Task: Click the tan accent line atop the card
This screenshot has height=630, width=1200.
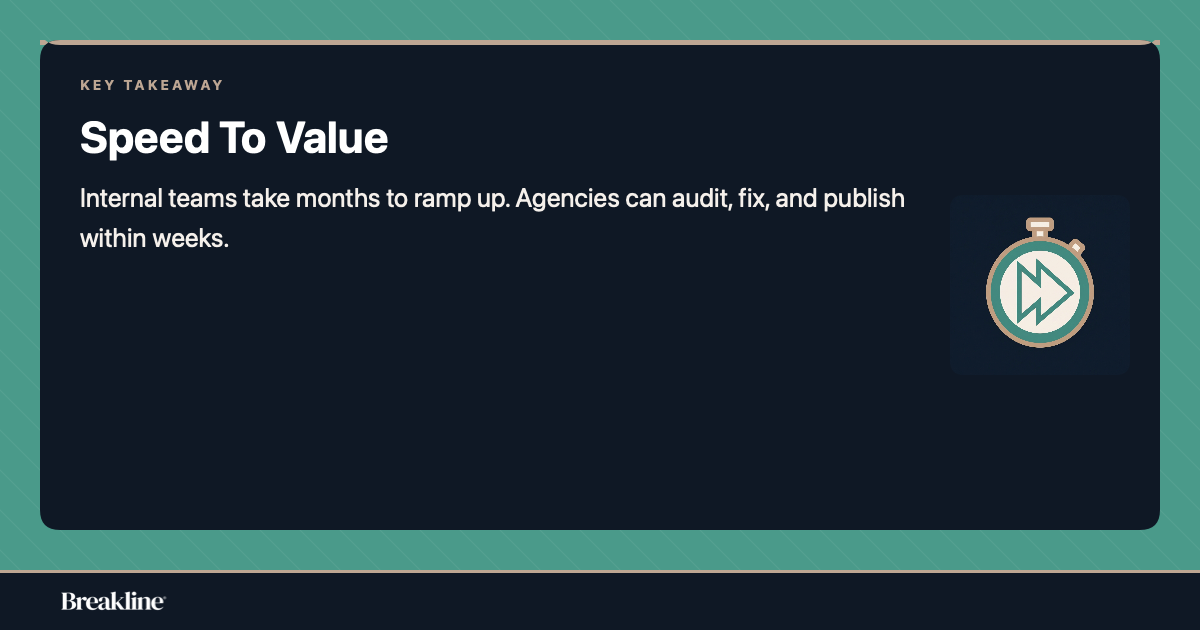Action: coord(600,42)
